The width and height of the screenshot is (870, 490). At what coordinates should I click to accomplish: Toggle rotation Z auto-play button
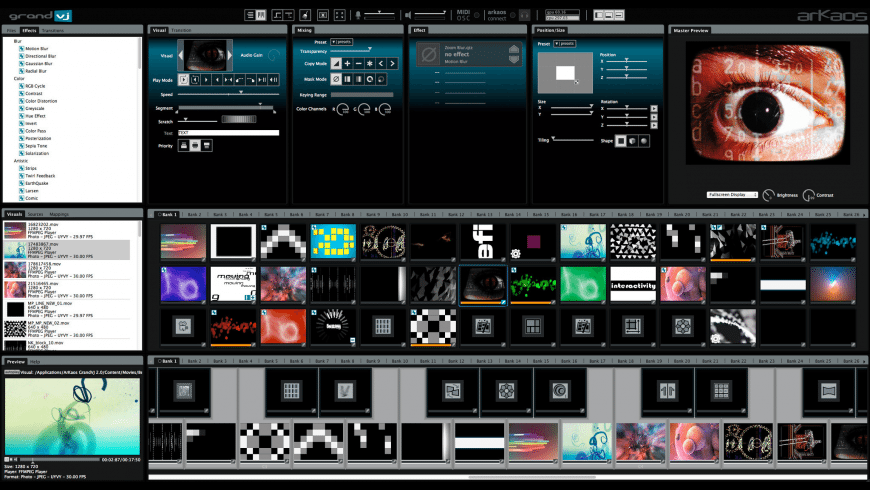pyautogui.click(x=654, y=125)
